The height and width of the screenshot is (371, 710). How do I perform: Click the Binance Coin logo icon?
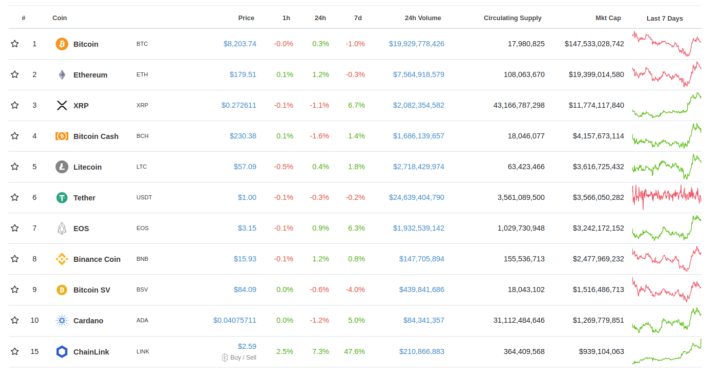pyautogui.click(x=62, y=259)
